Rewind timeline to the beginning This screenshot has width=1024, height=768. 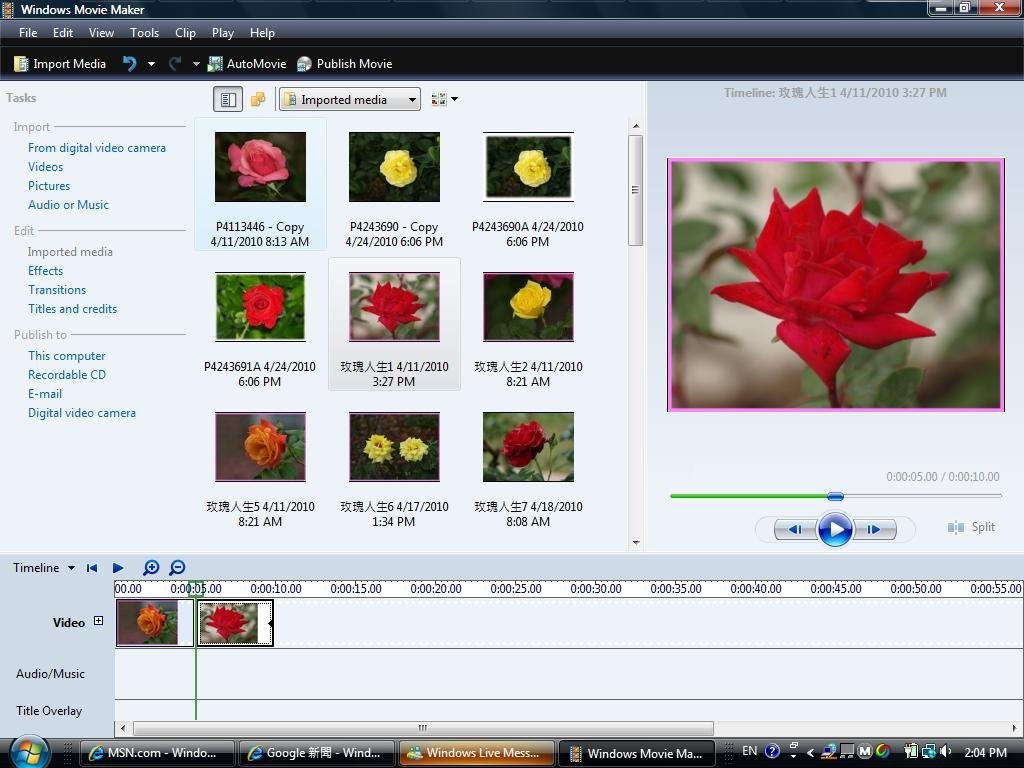click(92, 568)
